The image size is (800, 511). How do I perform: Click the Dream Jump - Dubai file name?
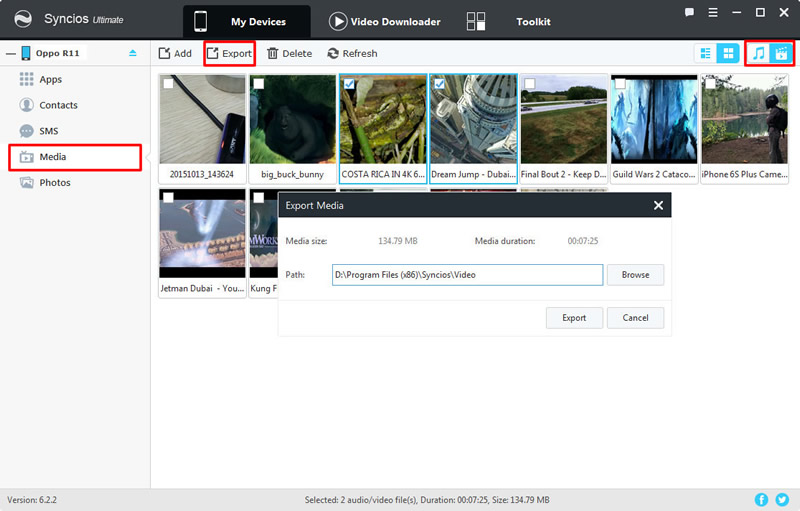tap(473, 174)
